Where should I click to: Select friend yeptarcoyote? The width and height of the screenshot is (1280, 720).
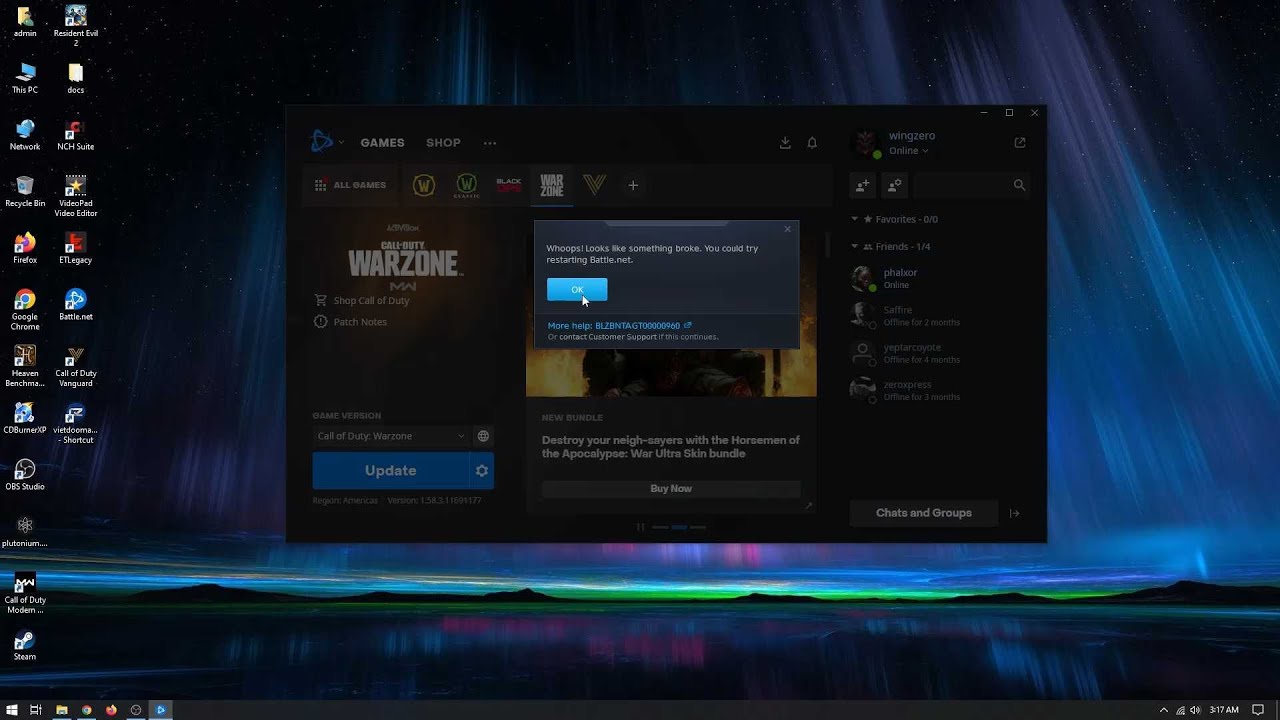[940, 353]
